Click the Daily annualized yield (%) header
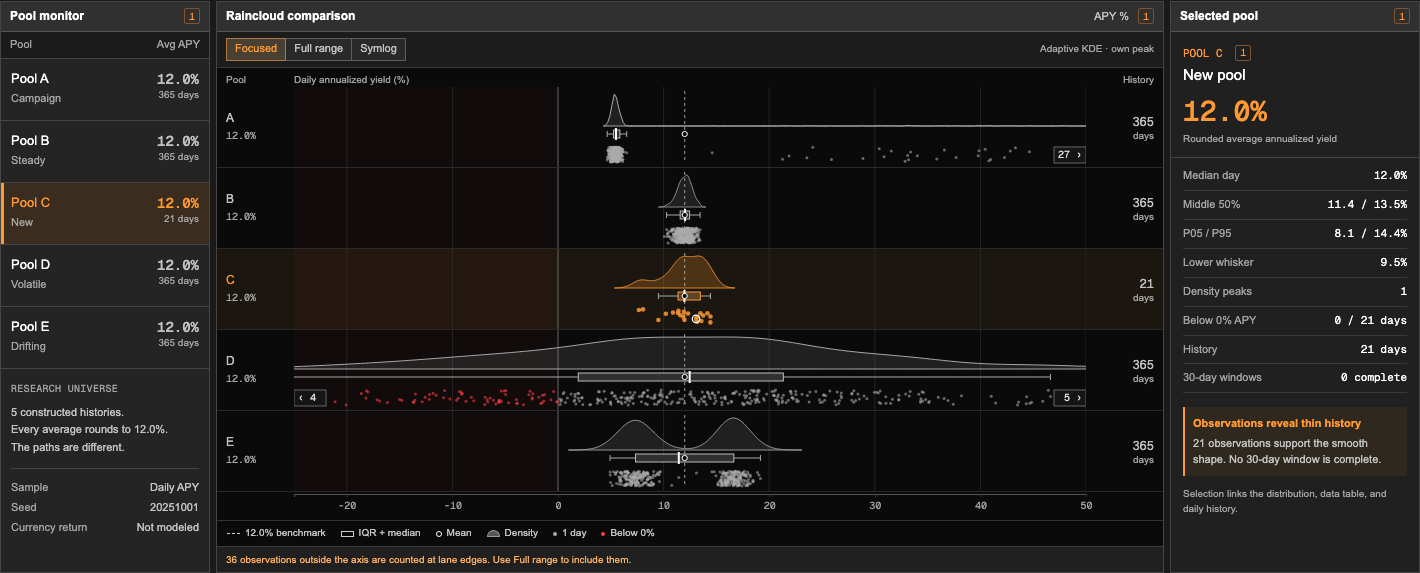The image size is (1420, 573). point(351,79)
